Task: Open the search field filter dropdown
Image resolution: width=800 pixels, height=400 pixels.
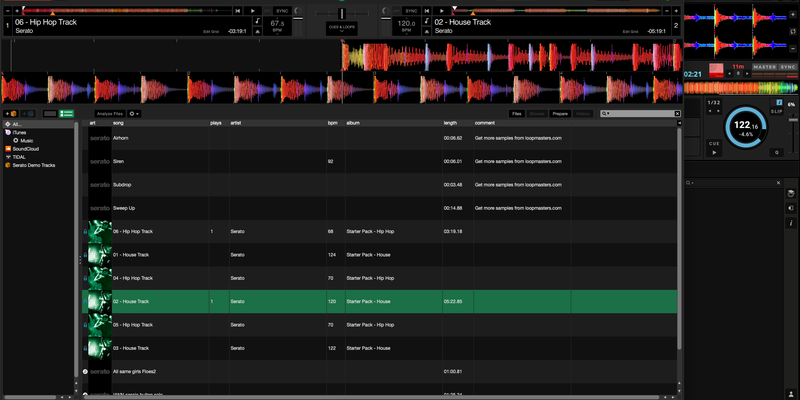Action: tap(606, 114)
